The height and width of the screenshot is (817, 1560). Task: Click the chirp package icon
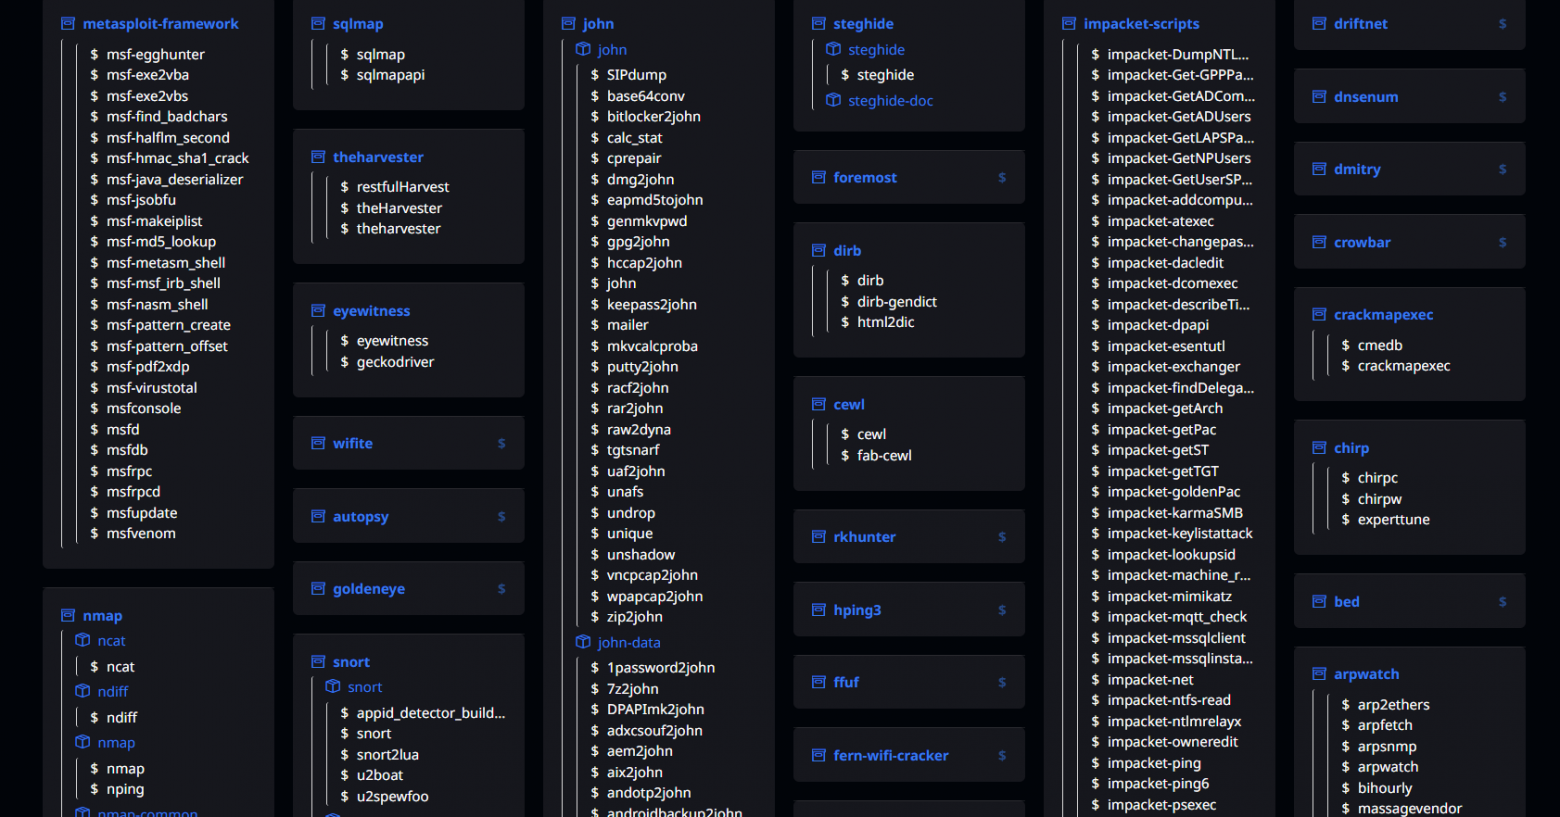coord(1319,448)
